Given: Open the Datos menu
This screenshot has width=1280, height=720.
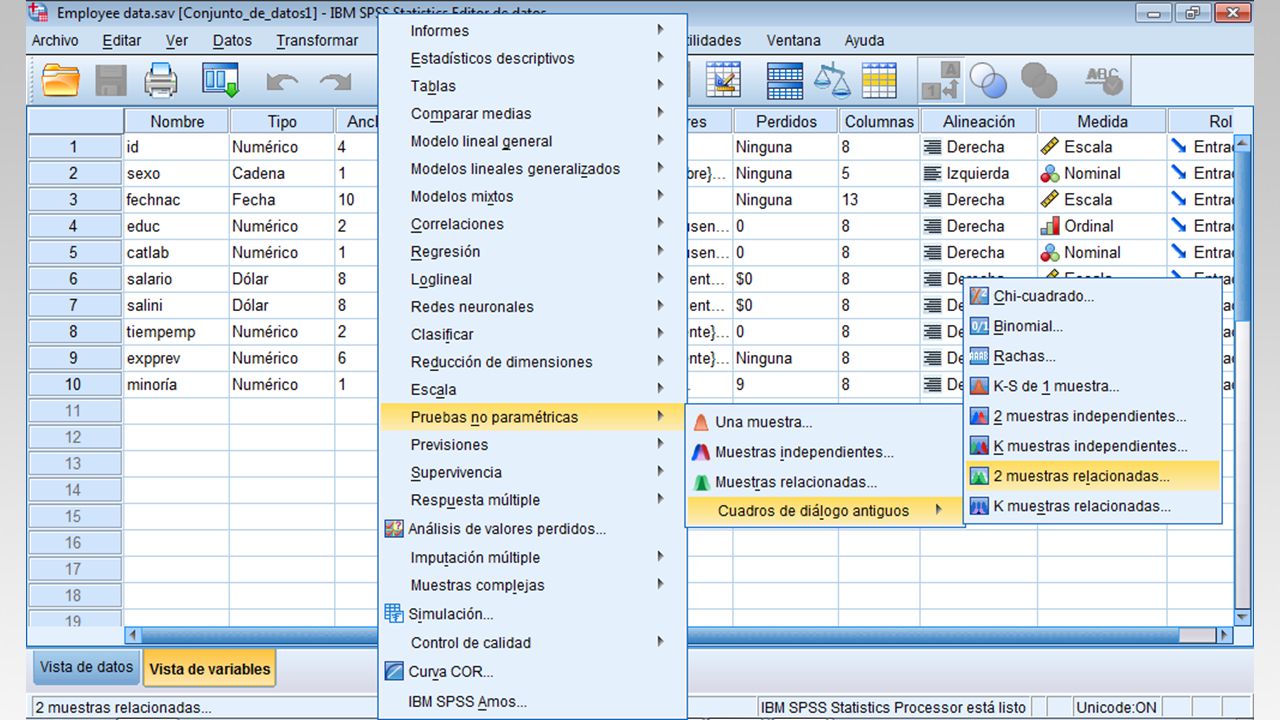Looking at the screenshot, I should [232, 41].
